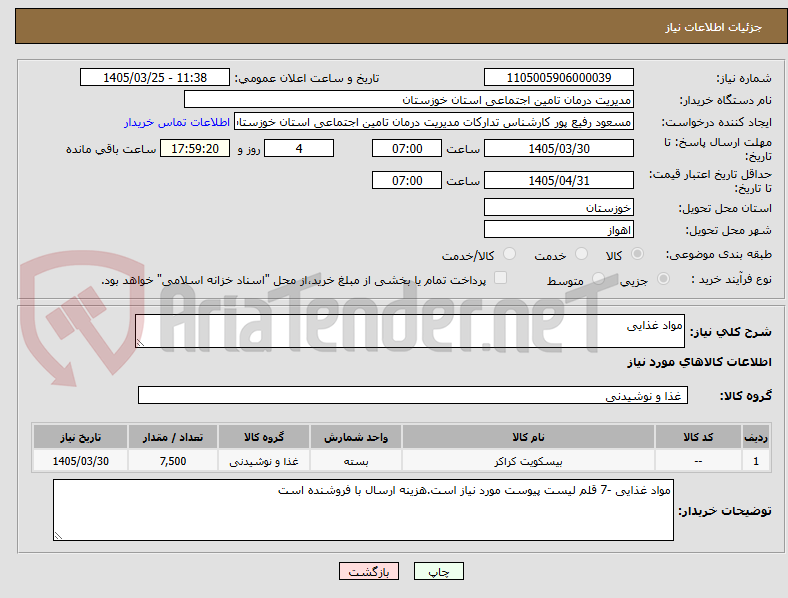Click the row number 1 cell
The width and height of the screenshot is (788, 598).
755,461
